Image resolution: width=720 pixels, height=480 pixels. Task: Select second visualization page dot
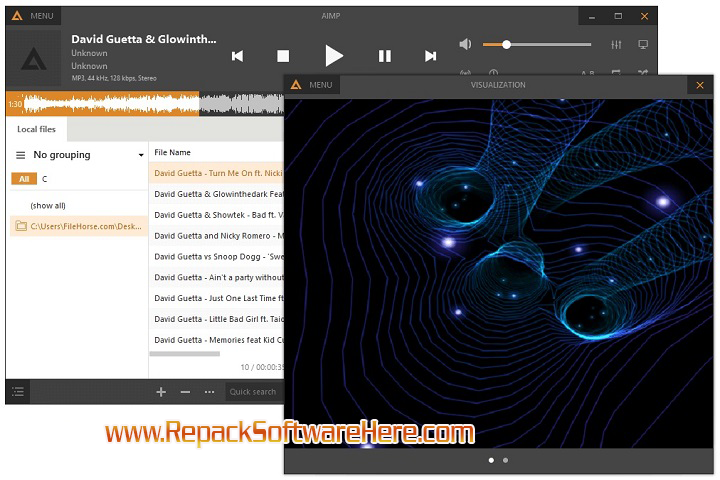[505, 460]
